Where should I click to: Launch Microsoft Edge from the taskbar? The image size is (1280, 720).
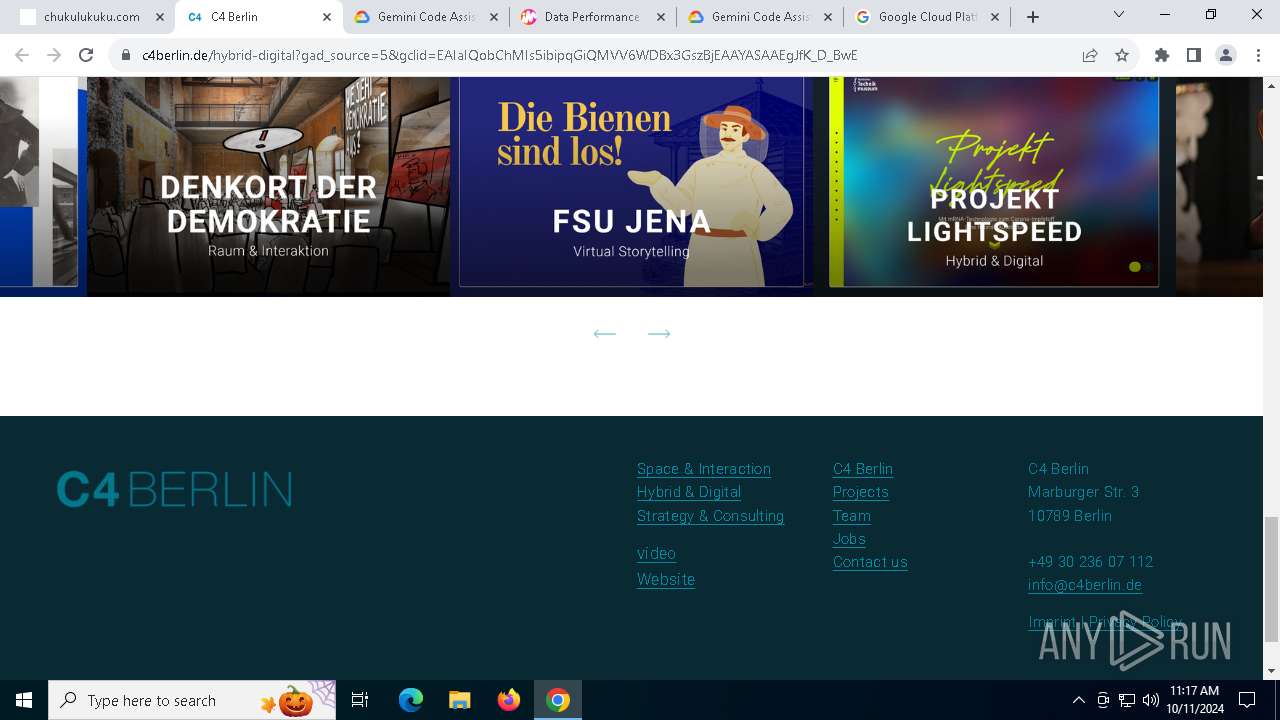(411, 700)
